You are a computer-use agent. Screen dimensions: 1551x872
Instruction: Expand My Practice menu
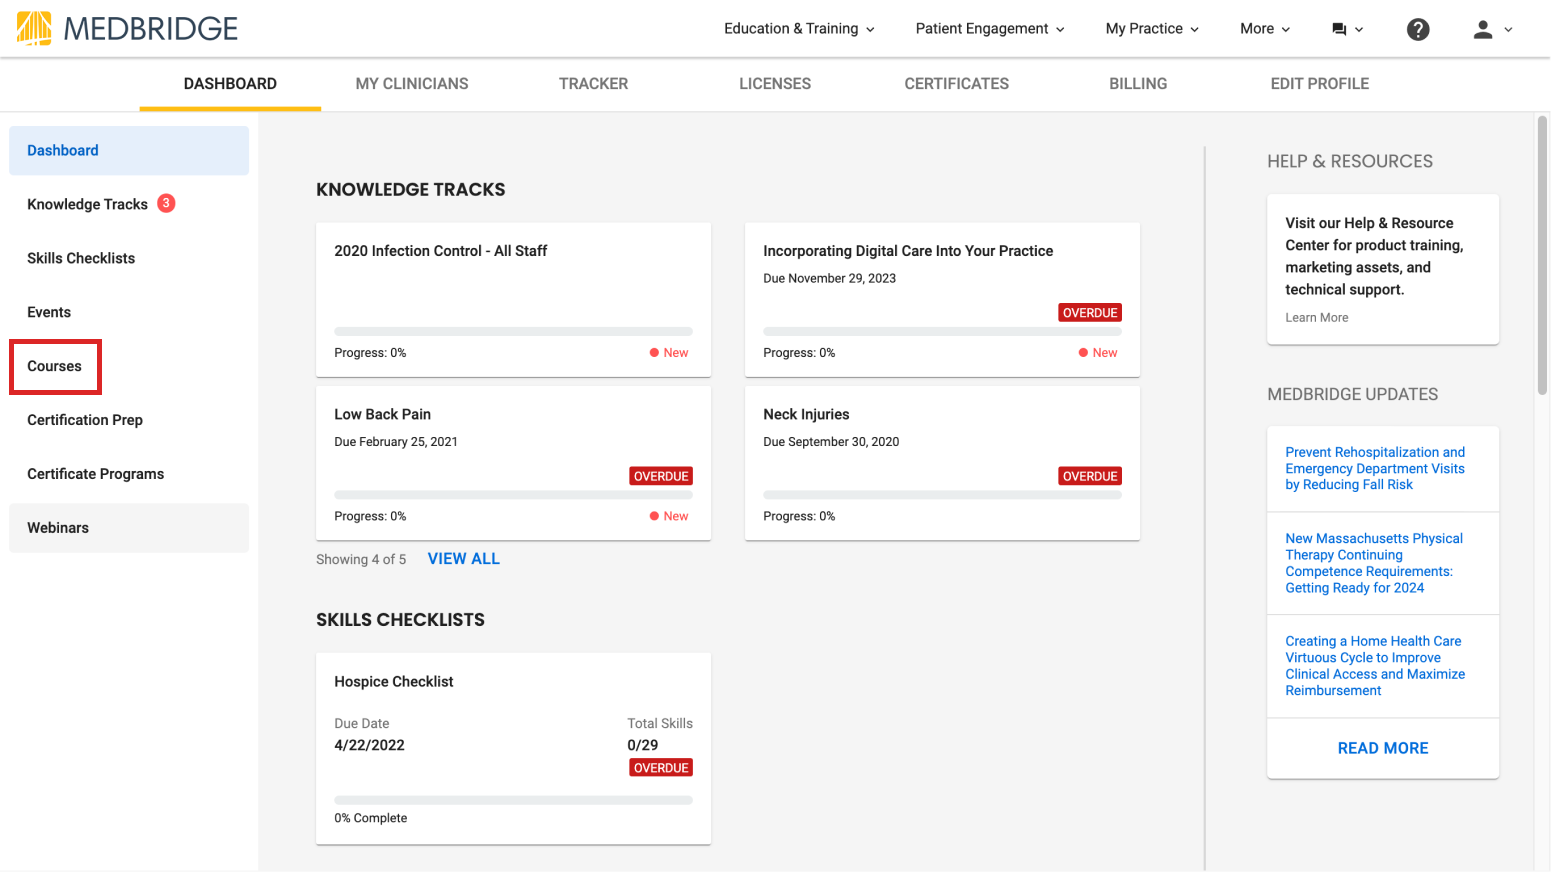(x=1152, y=29)
